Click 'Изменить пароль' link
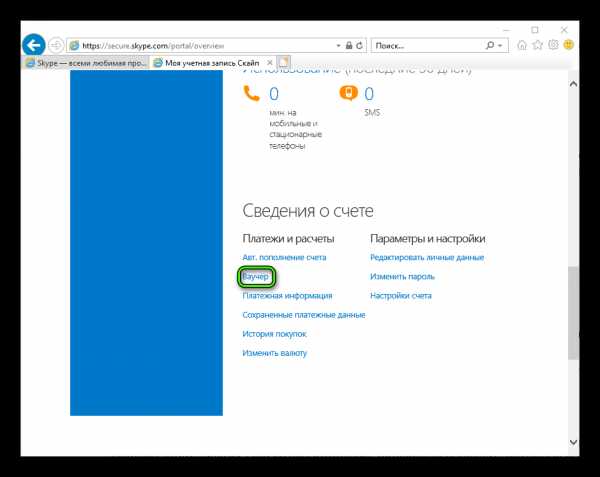The height and width of the screenshot is (477, 600). pyautogui.click(x=401, y=276)
